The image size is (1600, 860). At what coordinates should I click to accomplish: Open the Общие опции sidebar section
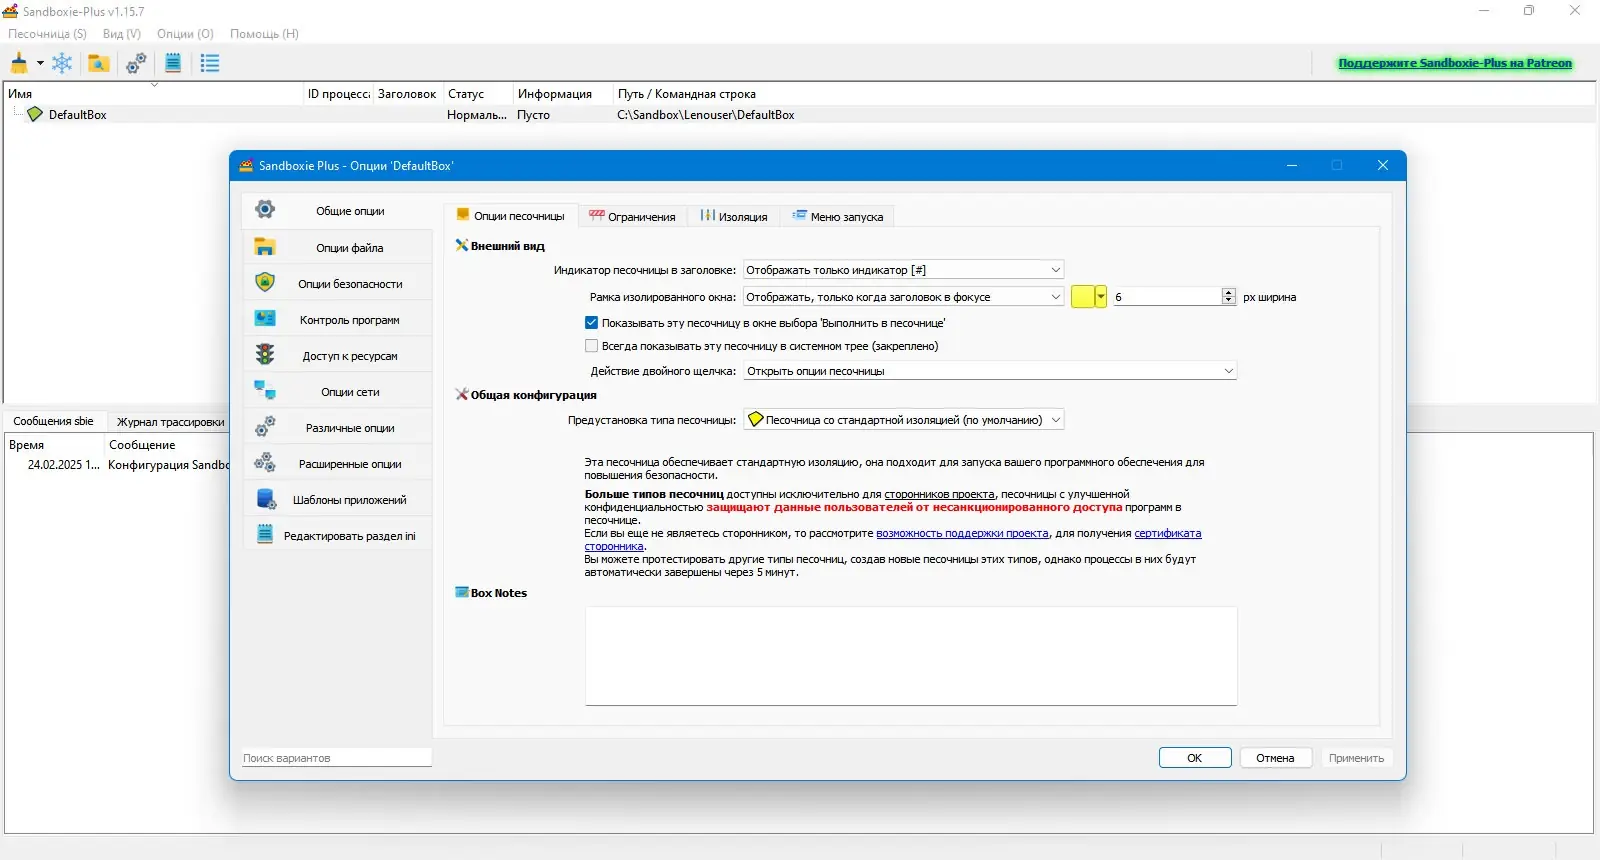pyautogui.click(x=337, y=211)
